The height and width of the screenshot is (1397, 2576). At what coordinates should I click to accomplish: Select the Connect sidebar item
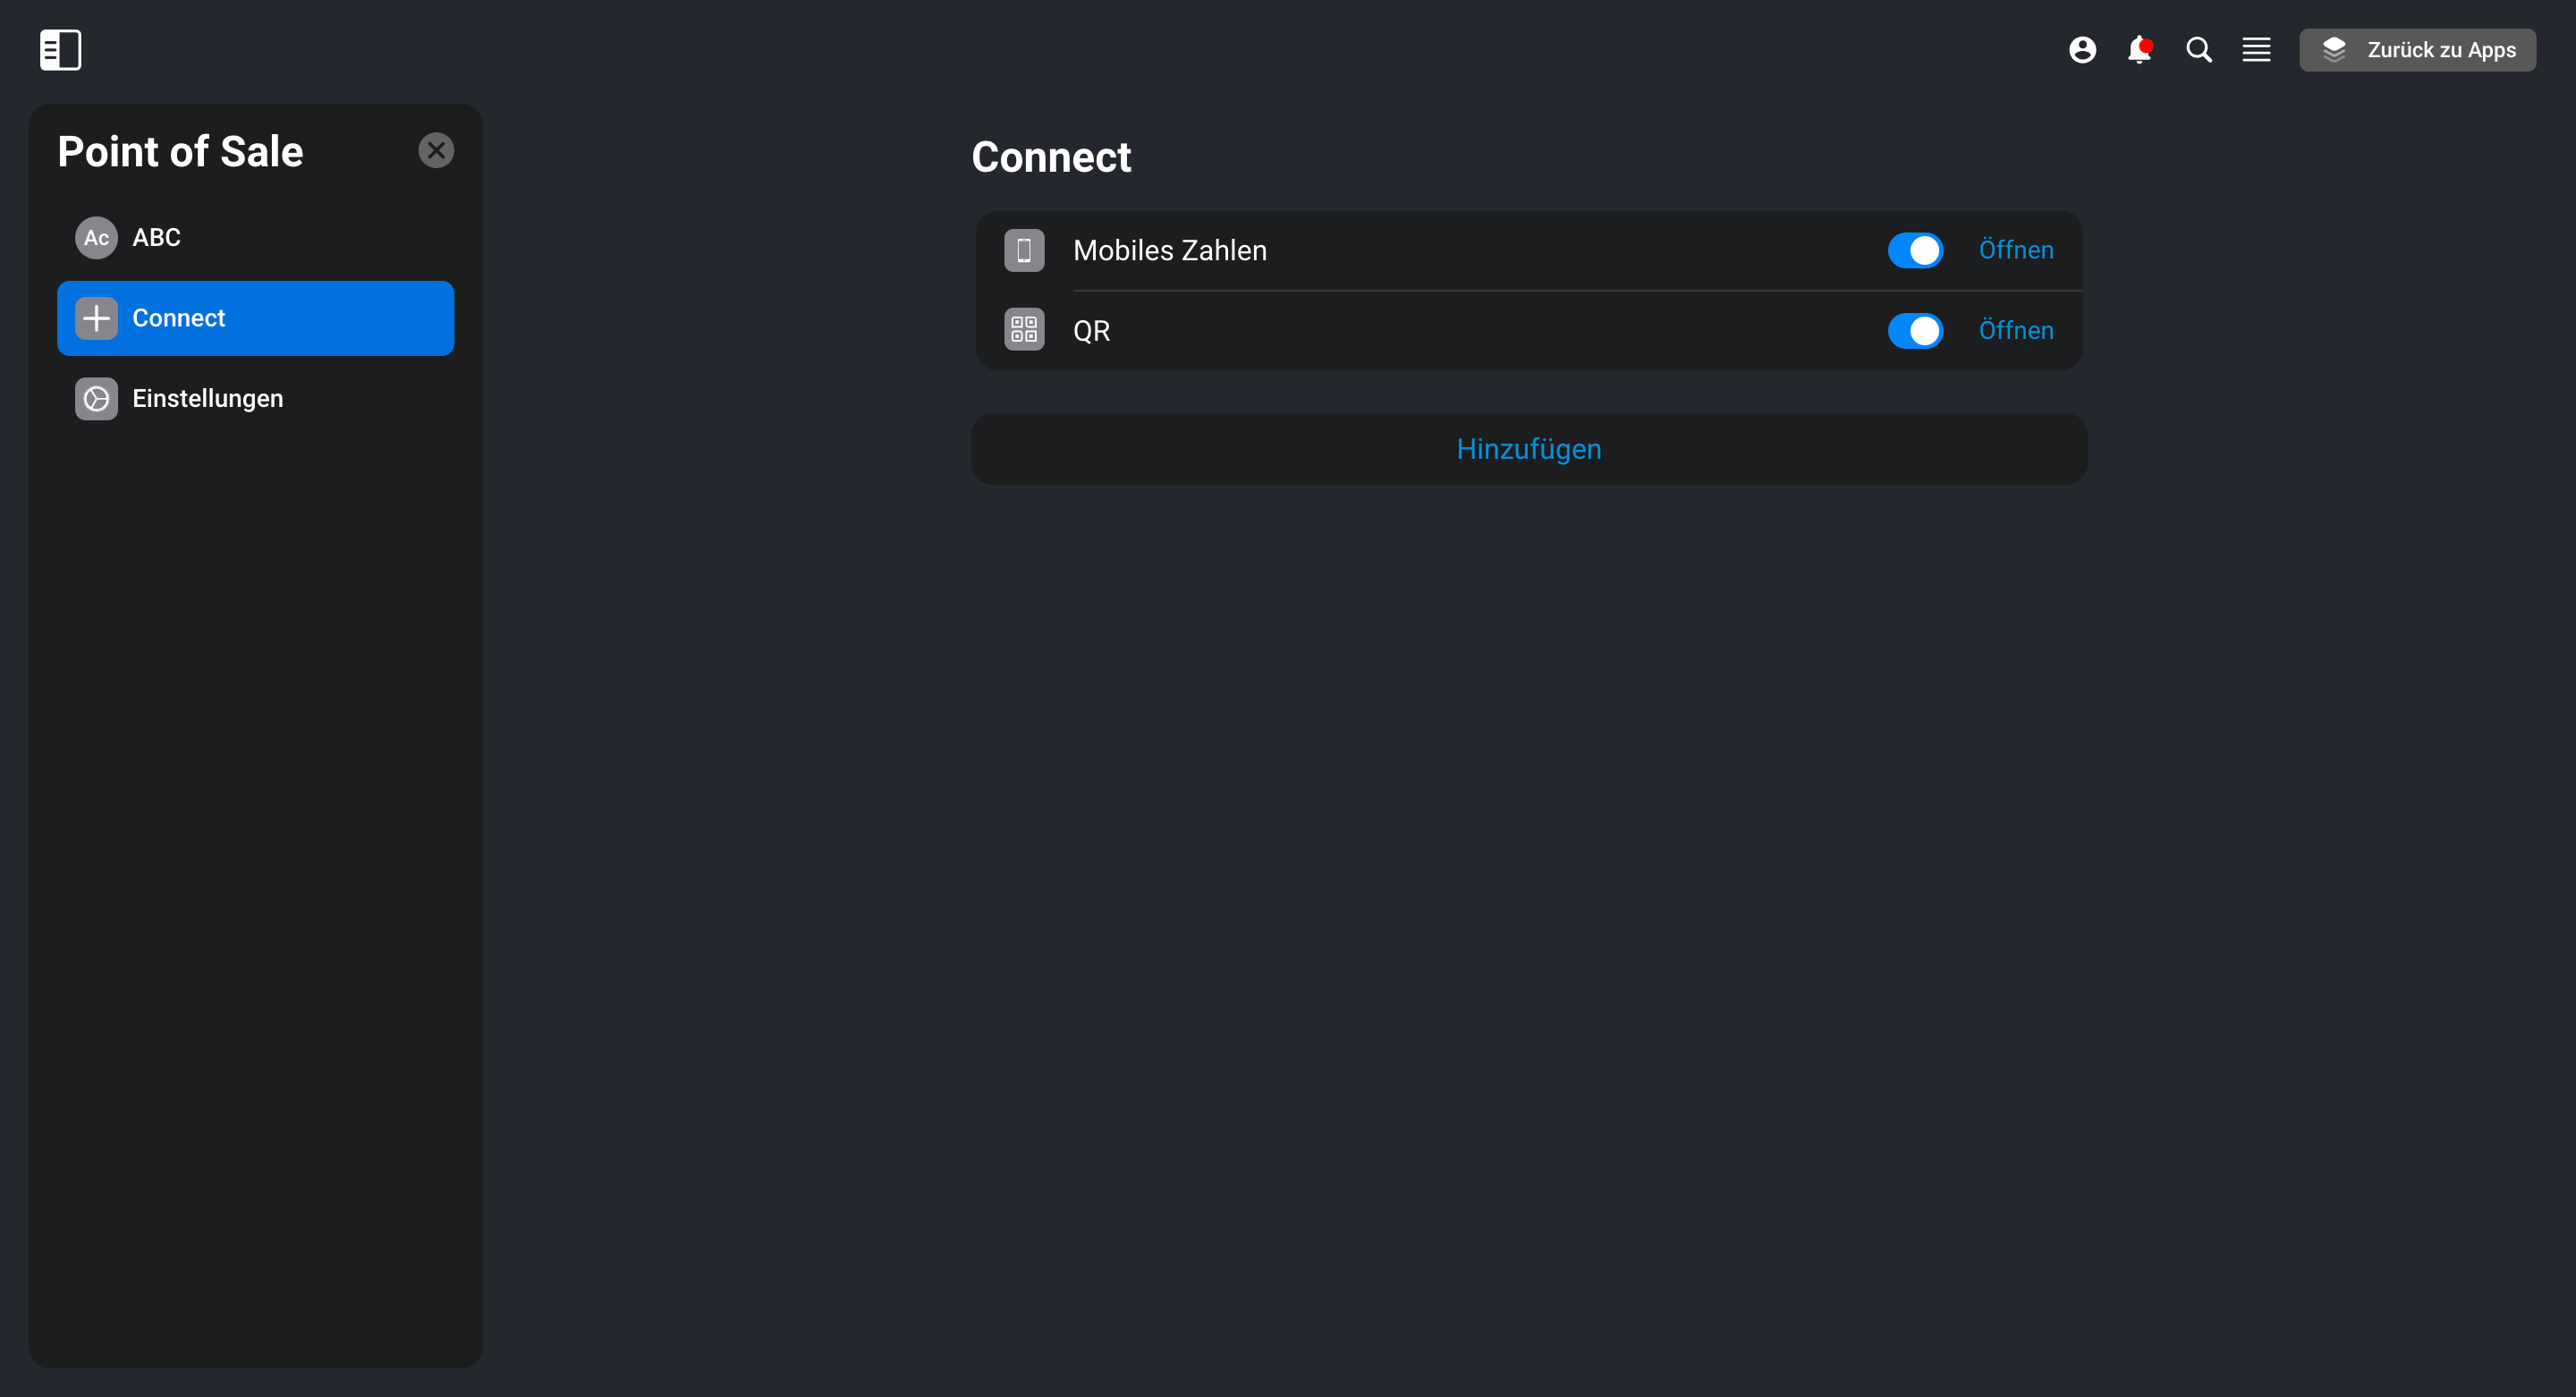click(x=255, y=318)
